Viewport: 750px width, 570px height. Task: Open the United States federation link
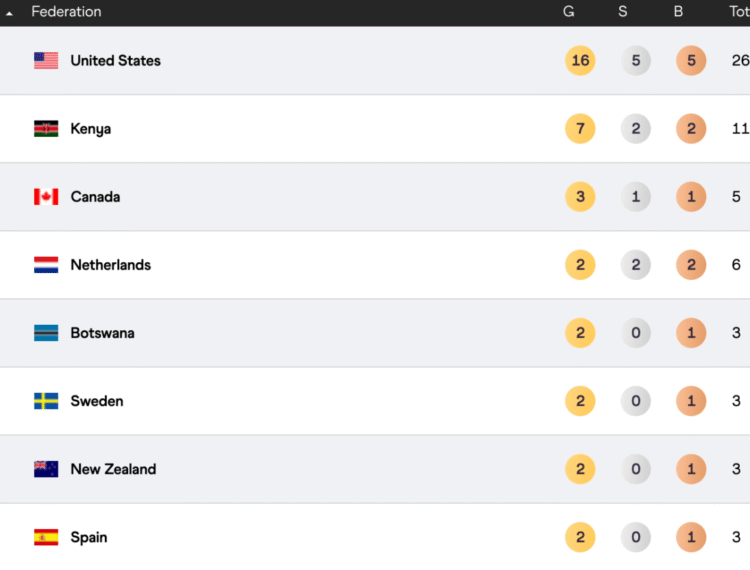tap(115, 61)
